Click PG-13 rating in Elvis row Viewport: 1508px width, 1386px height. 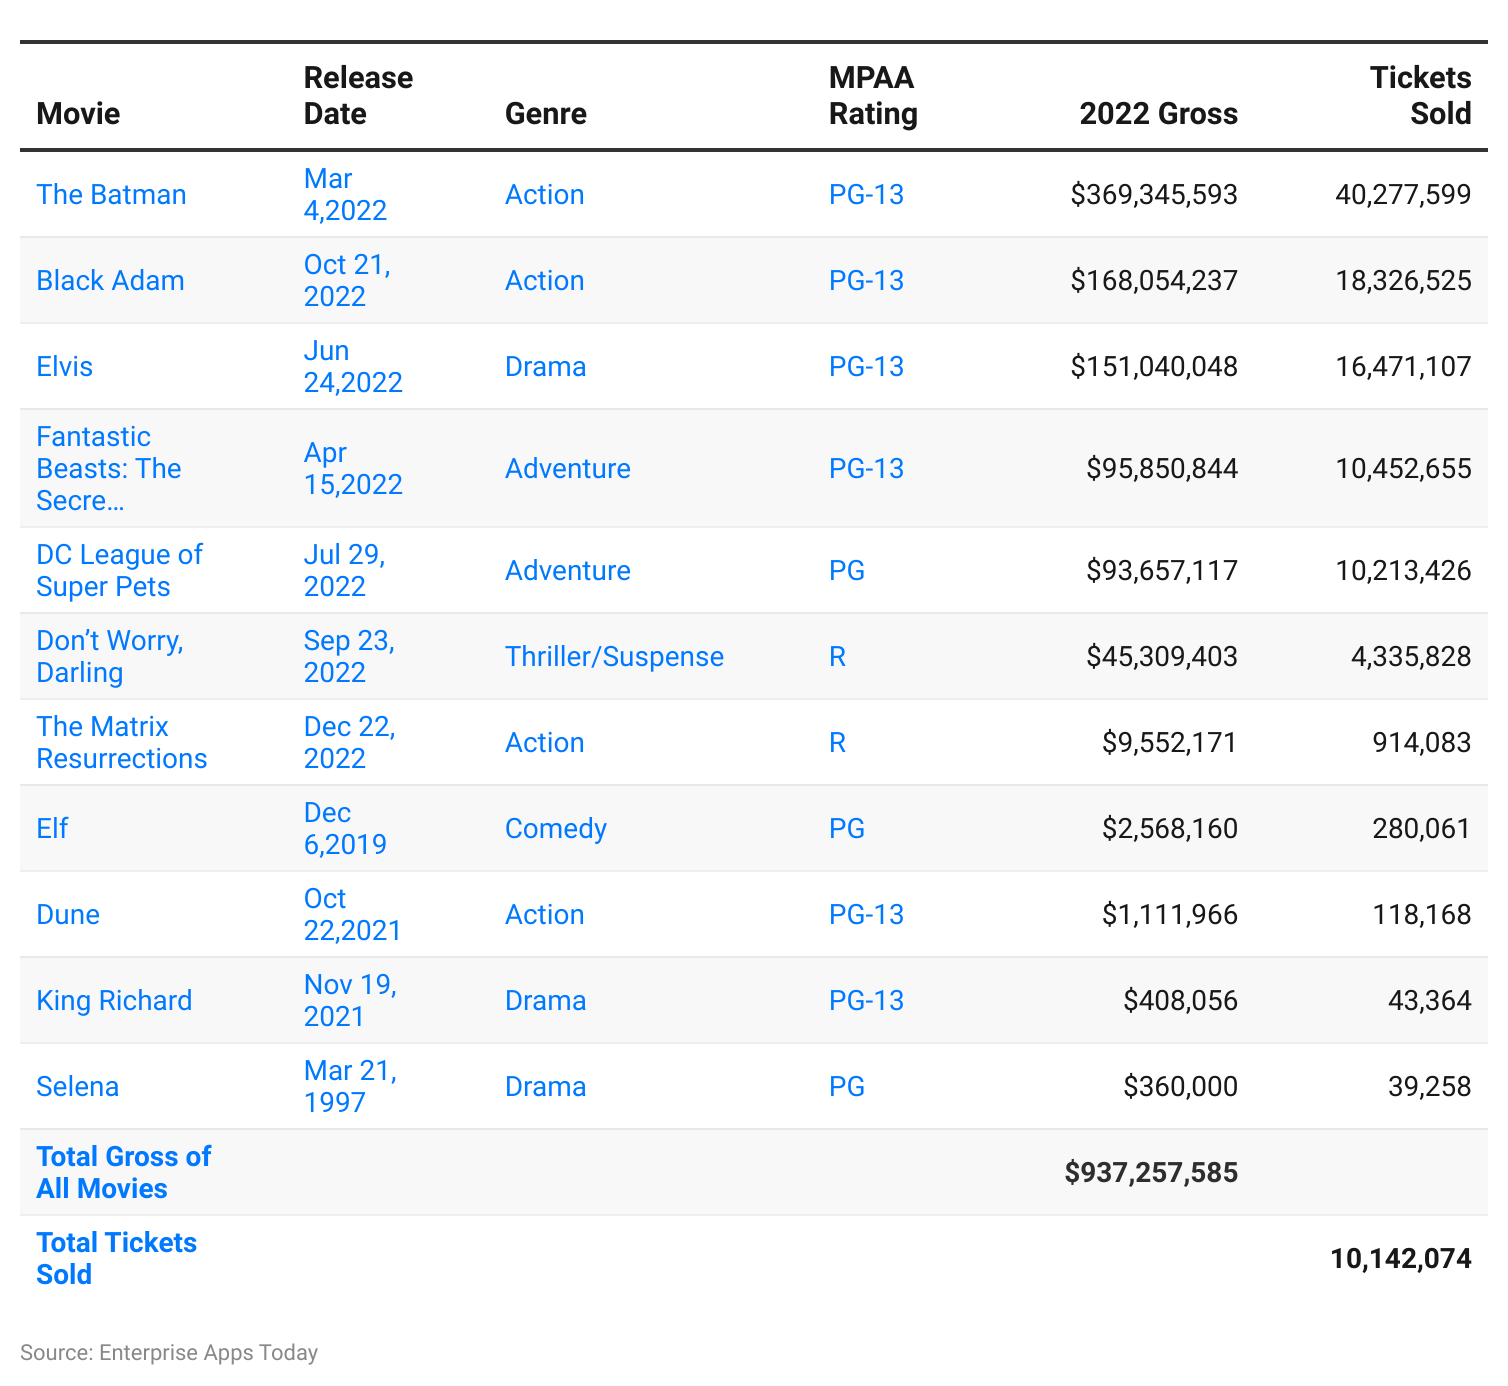[x=866, y=366]
